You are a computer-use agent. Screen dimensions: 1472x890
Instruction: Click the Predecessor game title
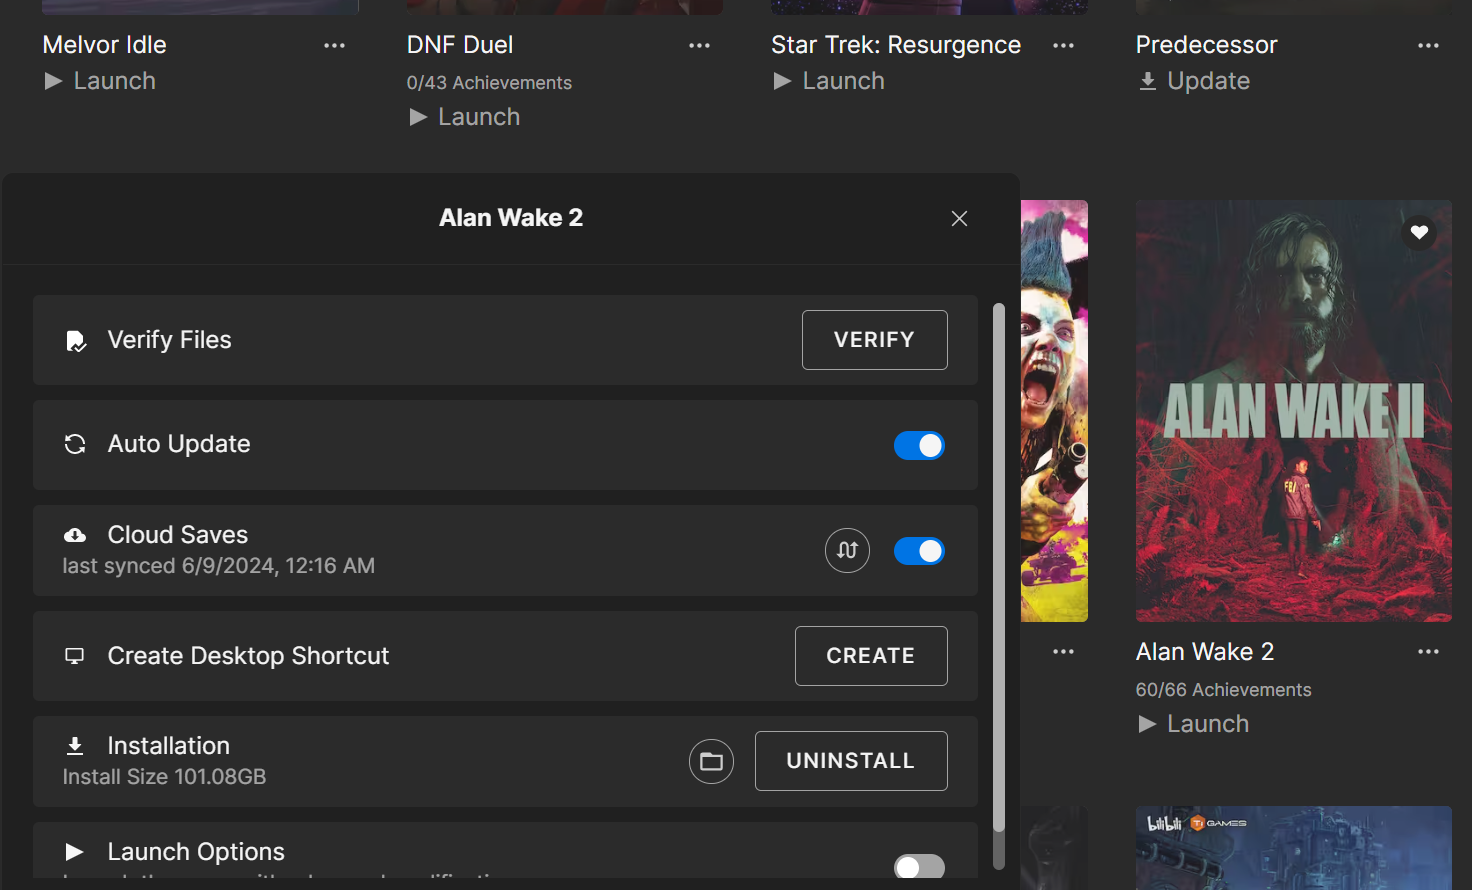(1207, 45)
